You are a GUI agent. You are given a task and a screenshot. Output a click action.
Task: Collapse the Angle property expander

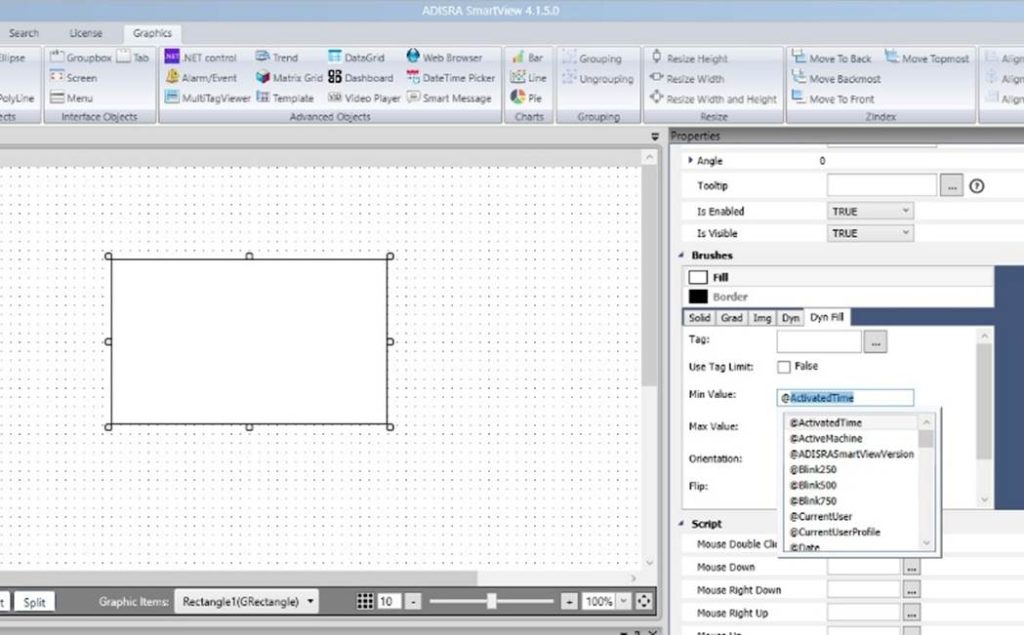690,160
